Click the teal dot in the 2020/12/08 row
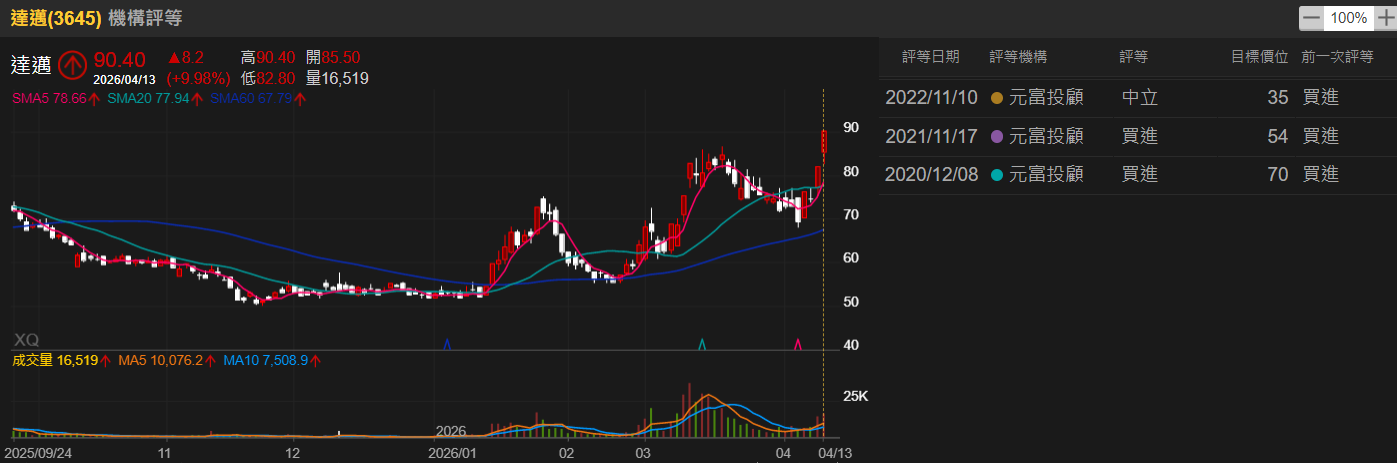1397x463 pixels. pyautogui.click(x=995, y=174)
